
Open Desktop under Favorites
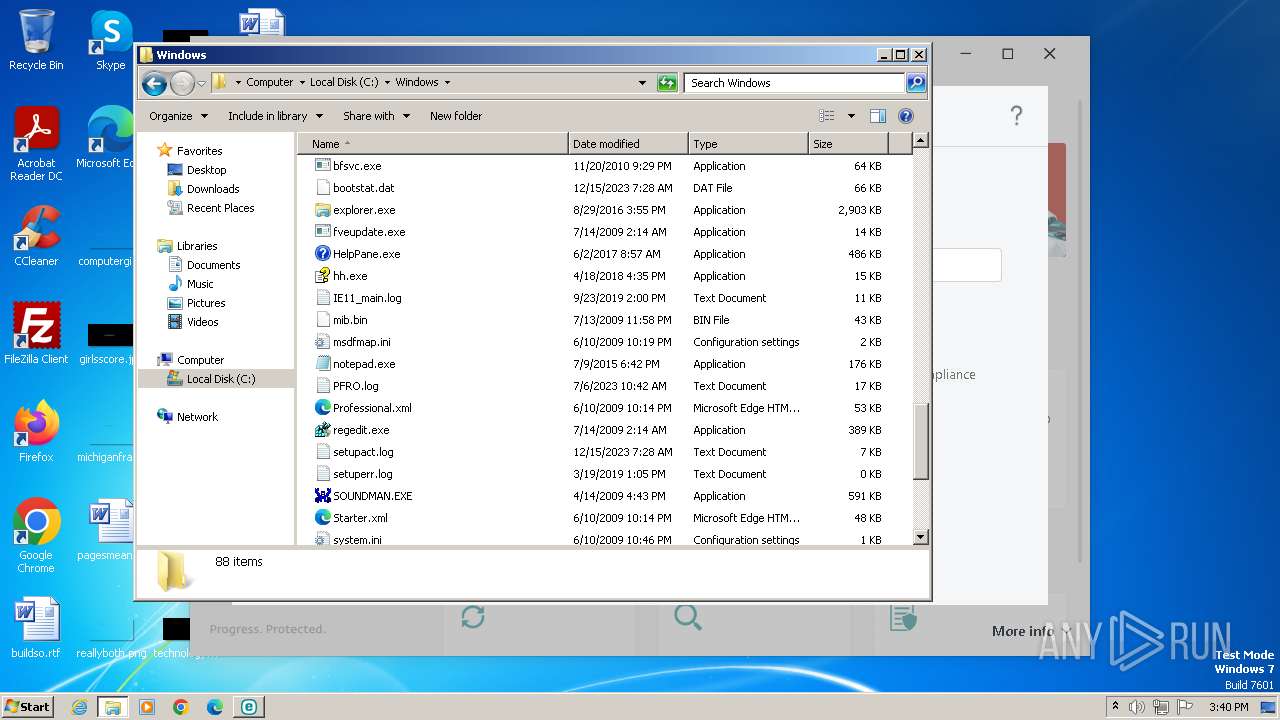[206, 170]
